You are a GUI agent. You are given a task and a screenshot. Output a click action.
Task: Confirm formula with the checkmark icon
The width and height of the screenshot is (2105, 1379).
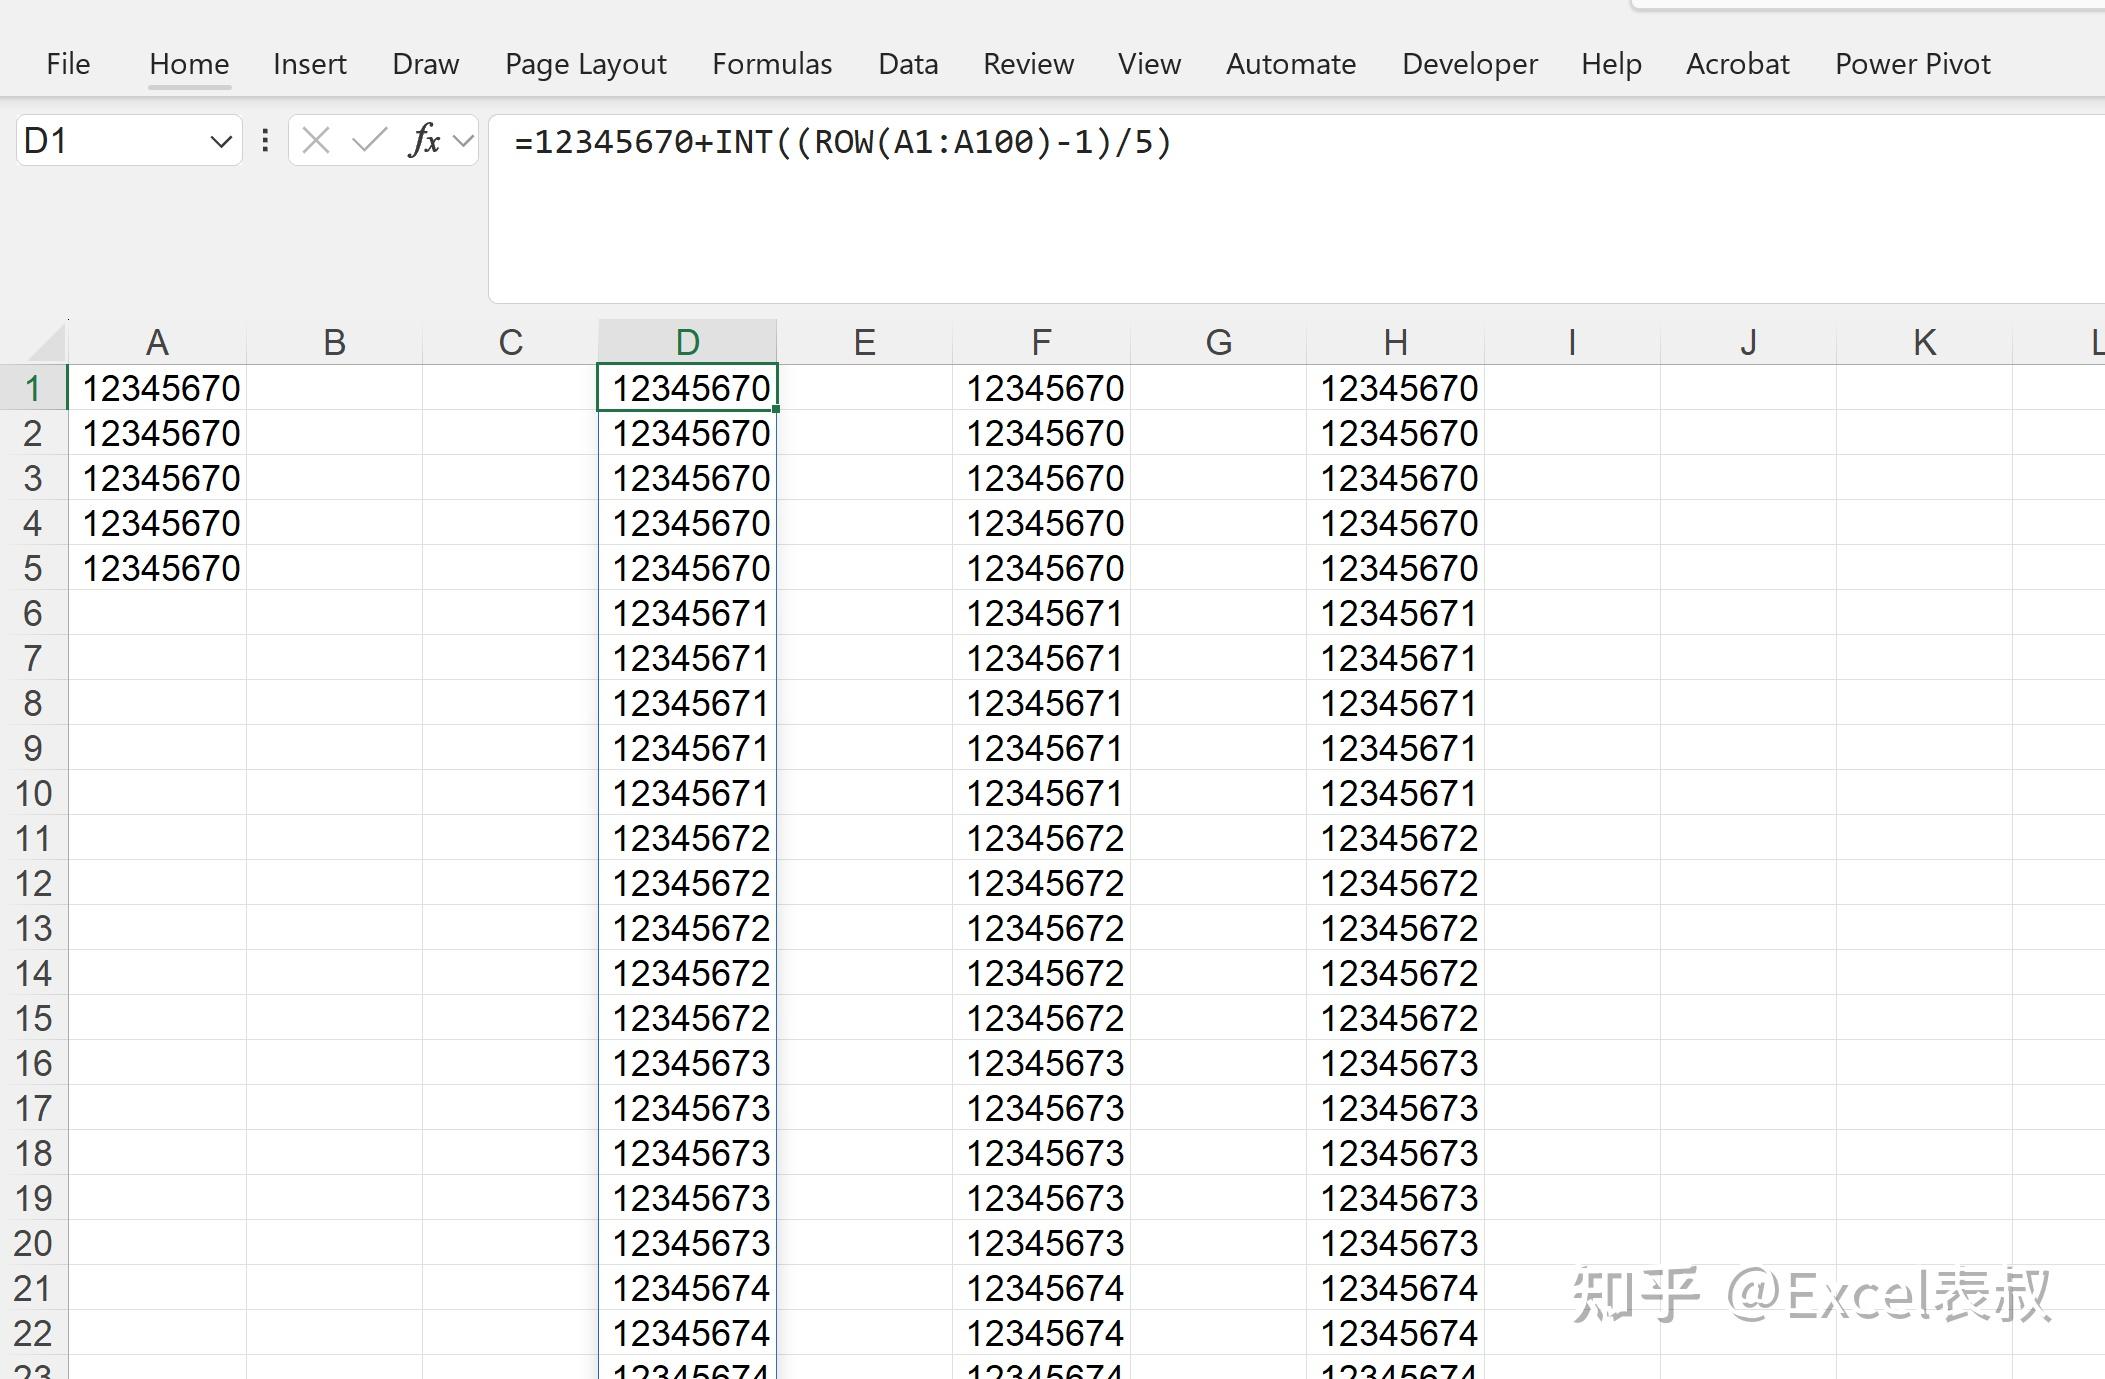coord(368,140)
